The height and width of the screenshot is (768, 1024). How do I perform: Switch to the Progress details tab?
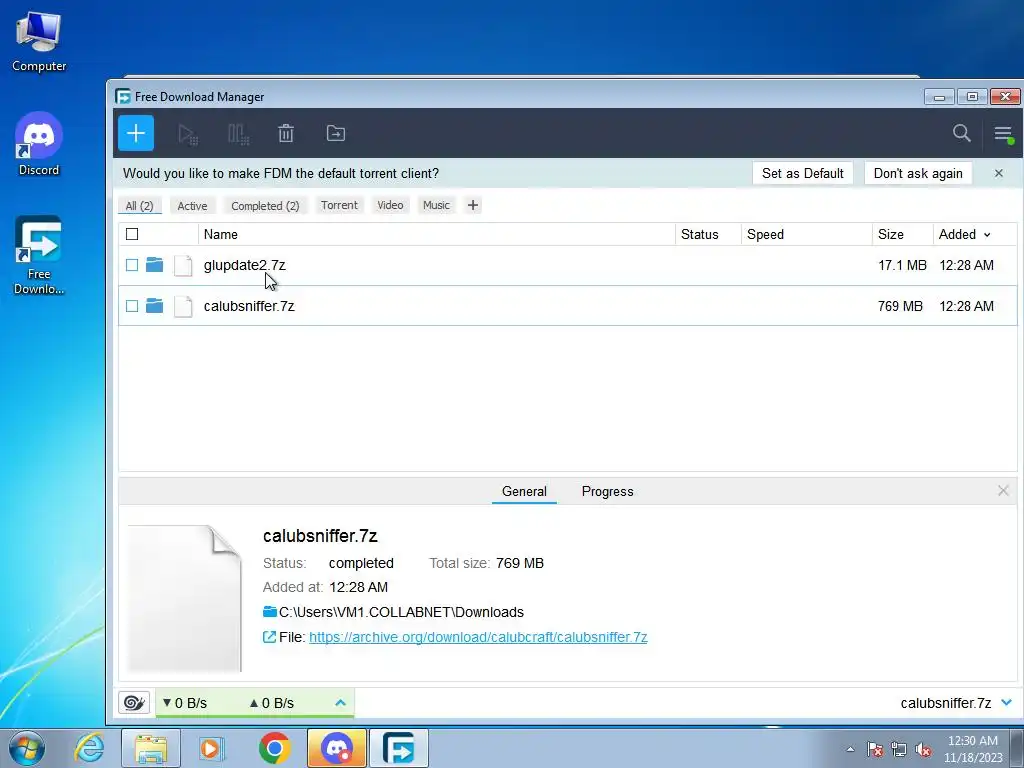607,491
